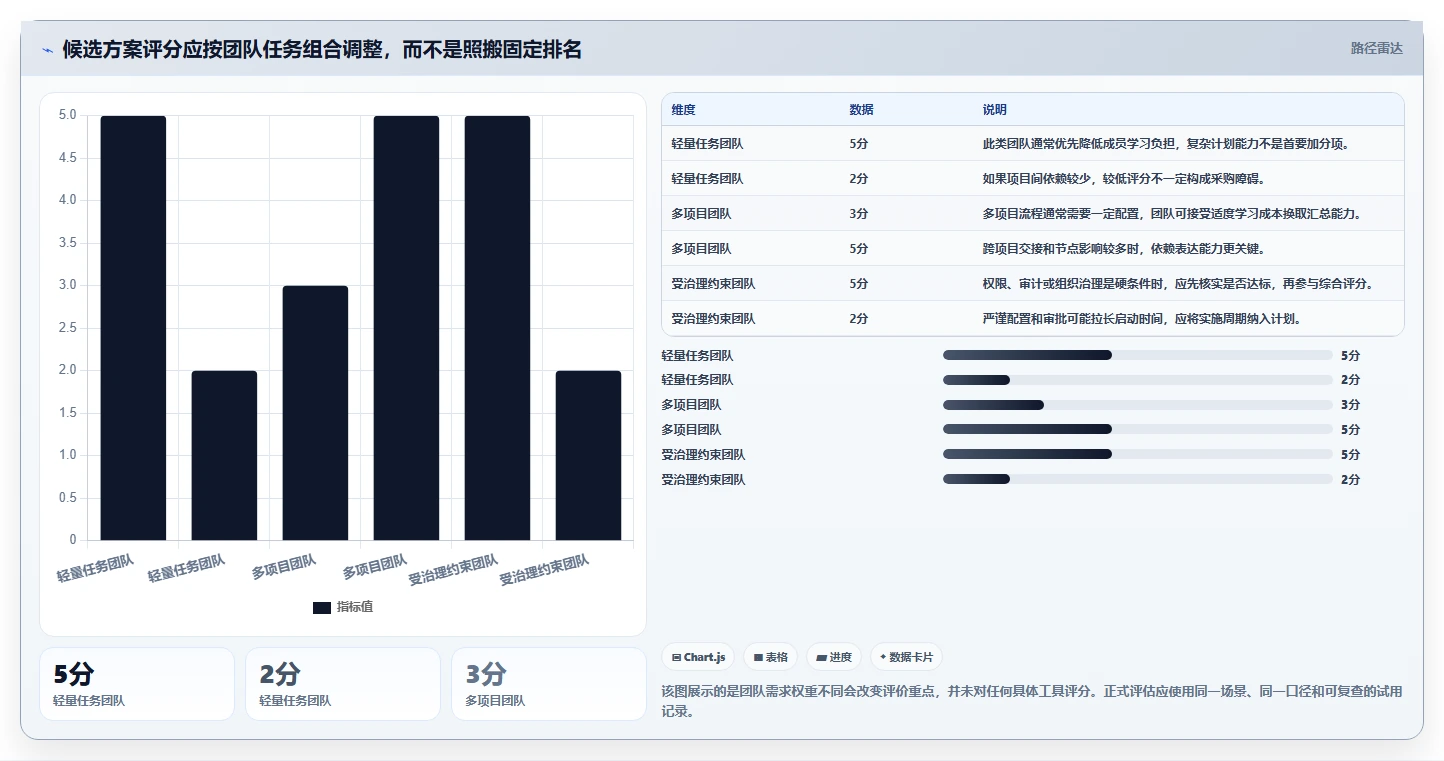Click the note 如果项目间依赖较少
The width and height of the screenshot is (1444, 761).
(1124, 179)
